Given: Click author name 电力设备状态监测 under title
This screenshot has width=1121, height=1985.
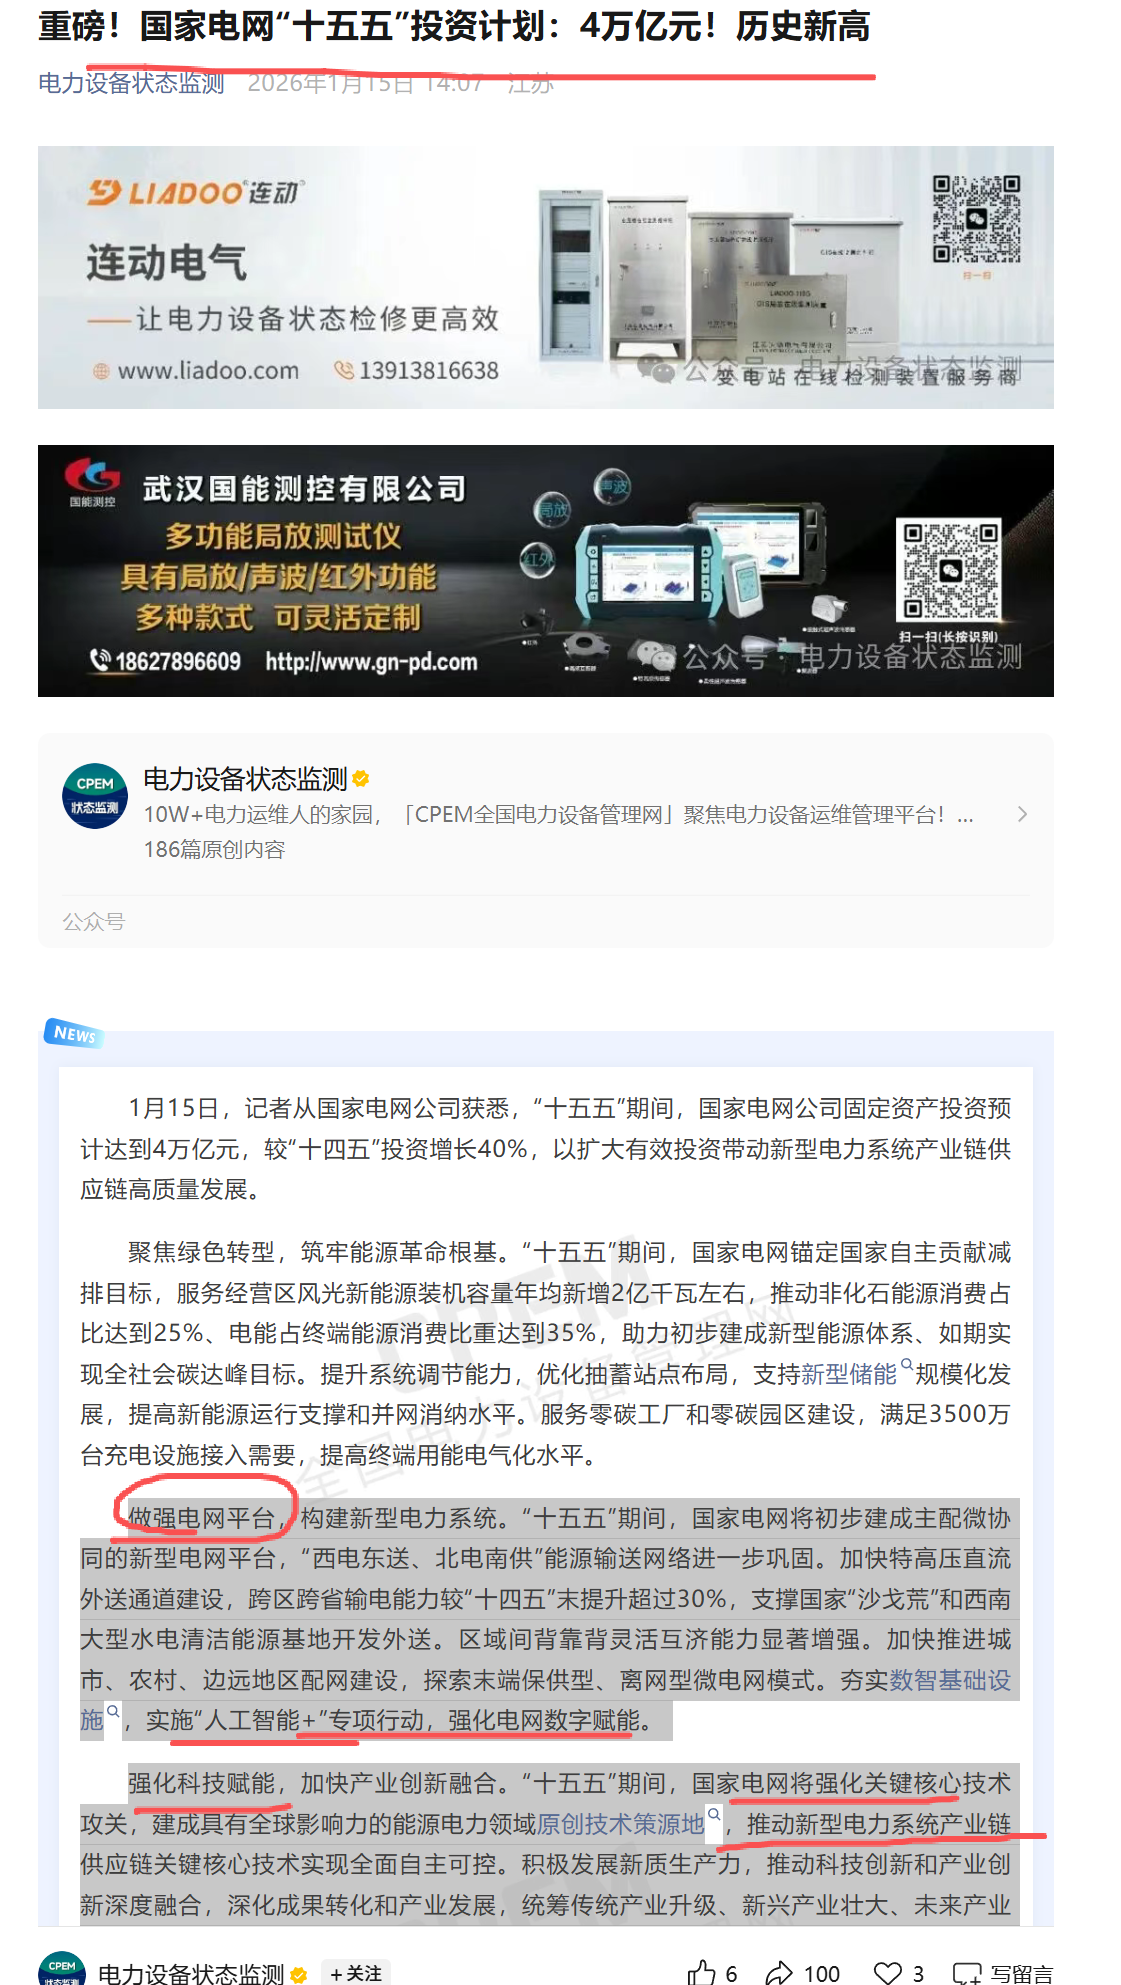Looking at the screenshot, I should coord(131,83).
